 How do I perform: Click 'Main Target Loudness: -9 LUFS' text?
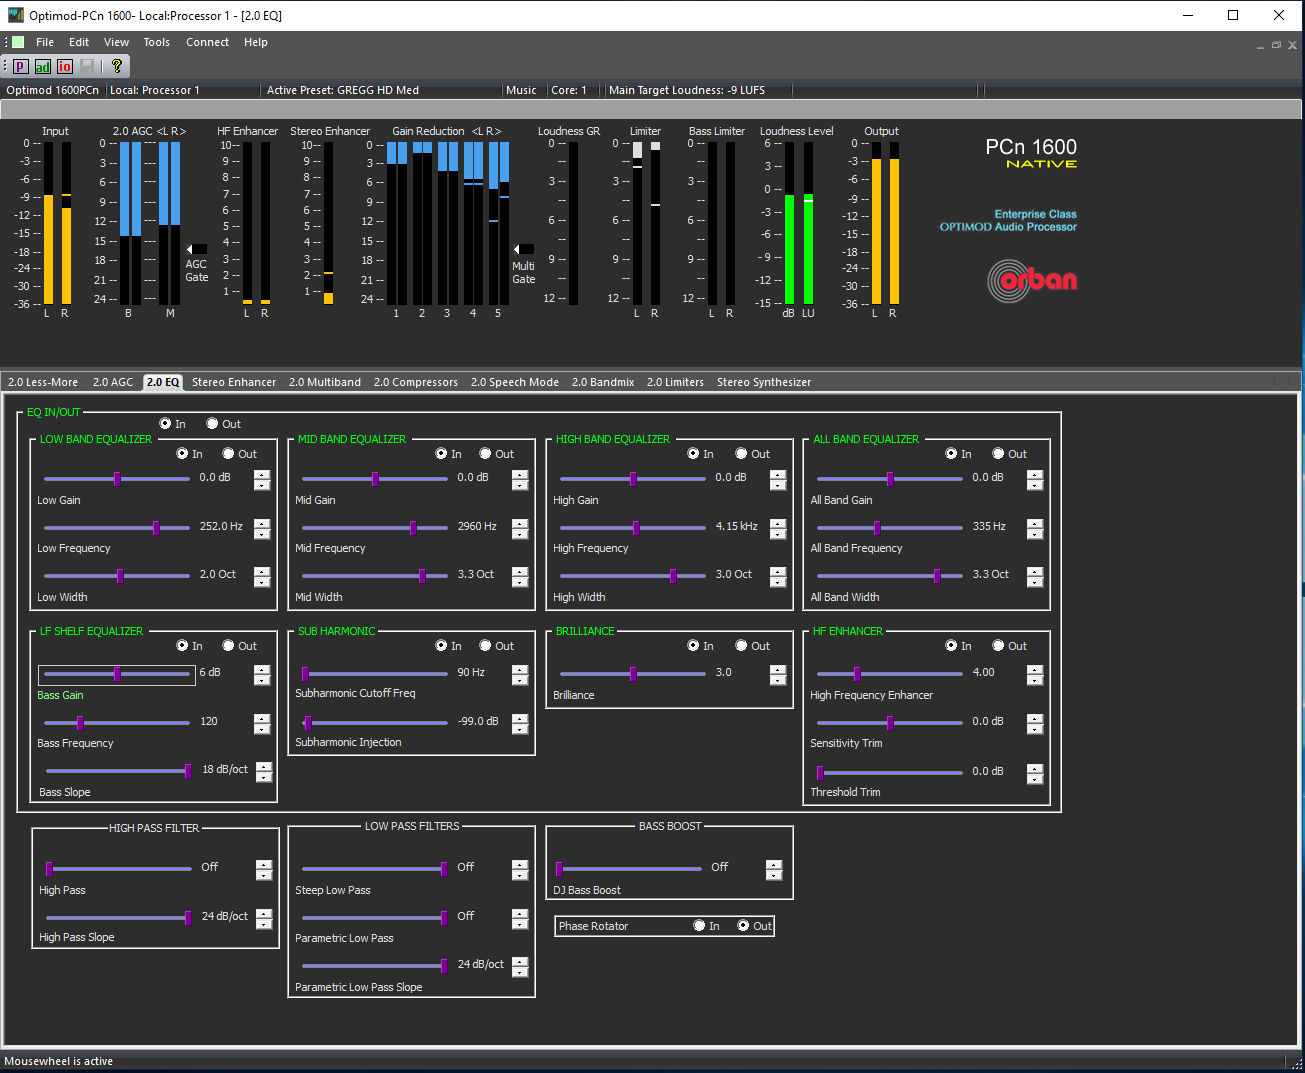(687, 90)
